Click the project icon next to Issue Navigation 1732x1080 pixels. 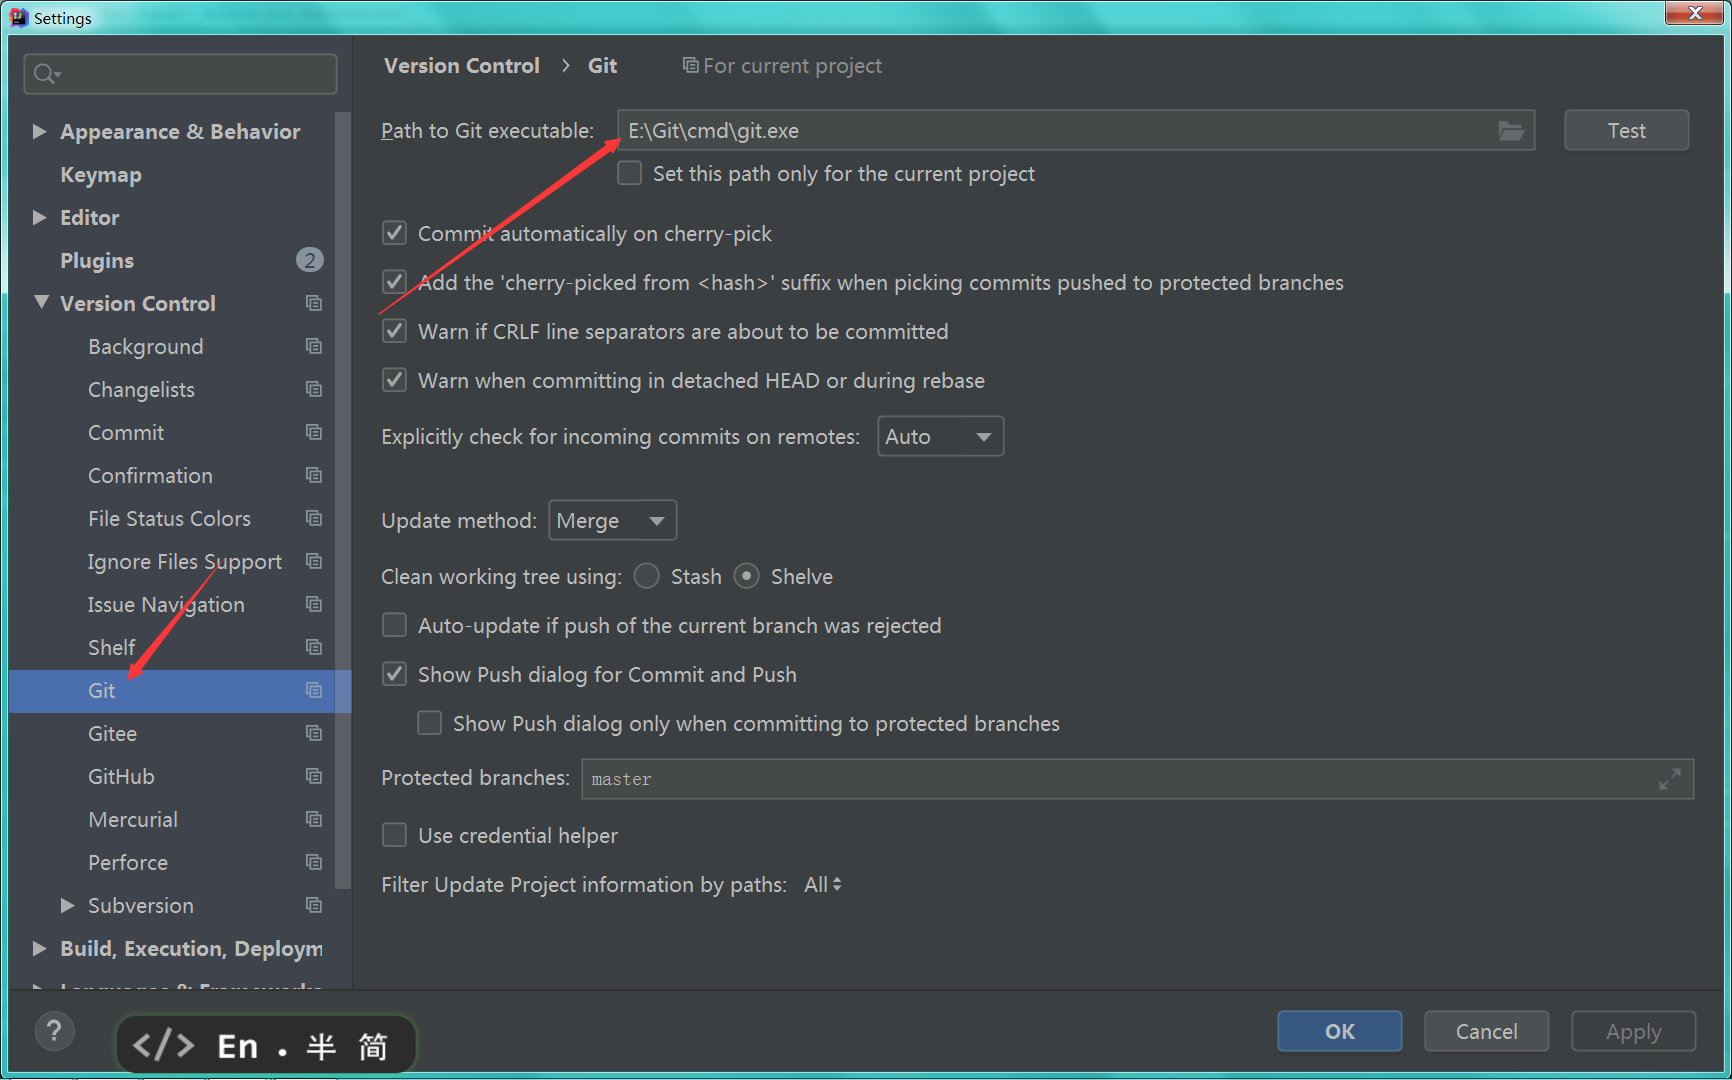314,604
